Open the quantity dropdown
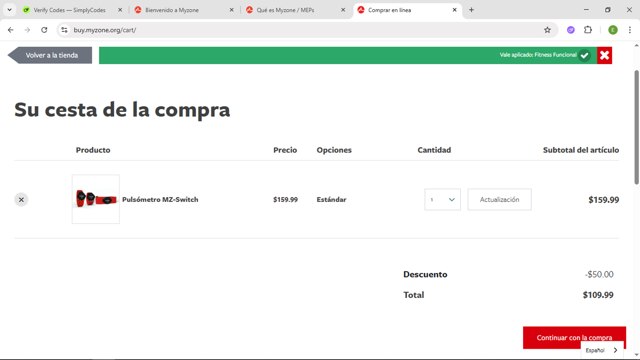The image size is (640, 360). pos(442,200)
